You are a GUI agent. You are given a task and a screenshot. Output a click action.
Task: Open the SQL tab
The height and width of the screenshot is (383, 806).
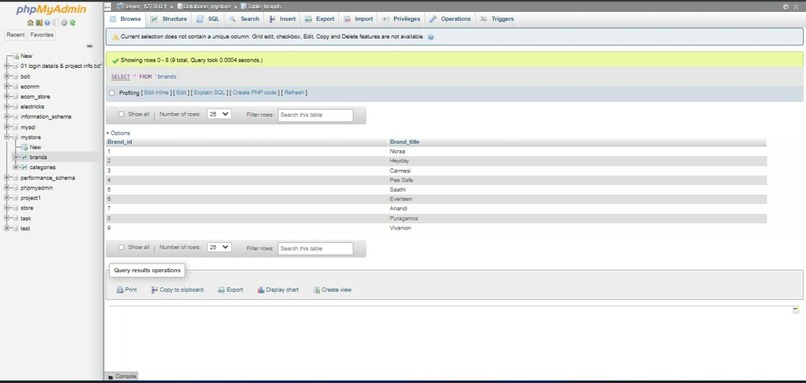coord(208,19)
